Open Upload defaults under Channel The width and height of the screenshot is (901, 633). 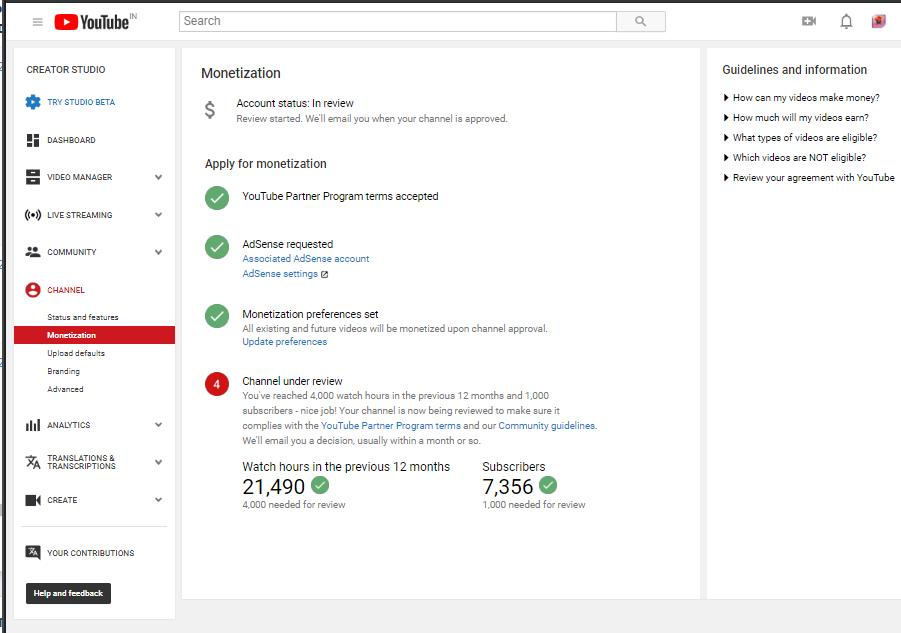(76, 353)
